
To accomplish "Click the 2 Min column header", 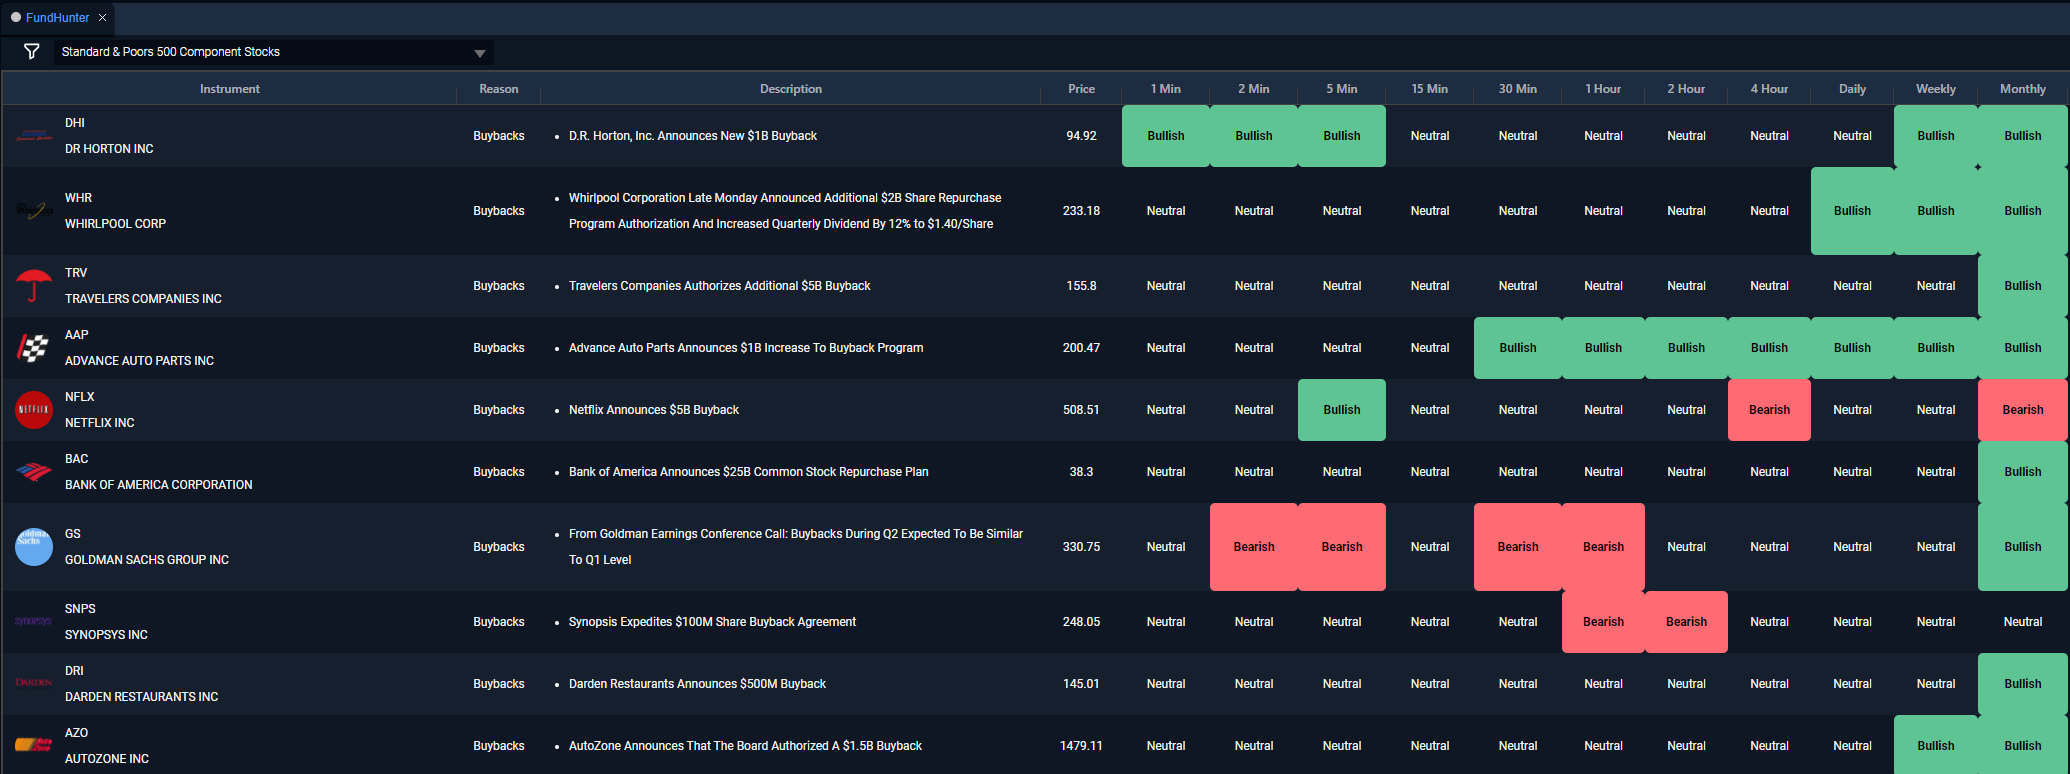I will point(1253,89).
